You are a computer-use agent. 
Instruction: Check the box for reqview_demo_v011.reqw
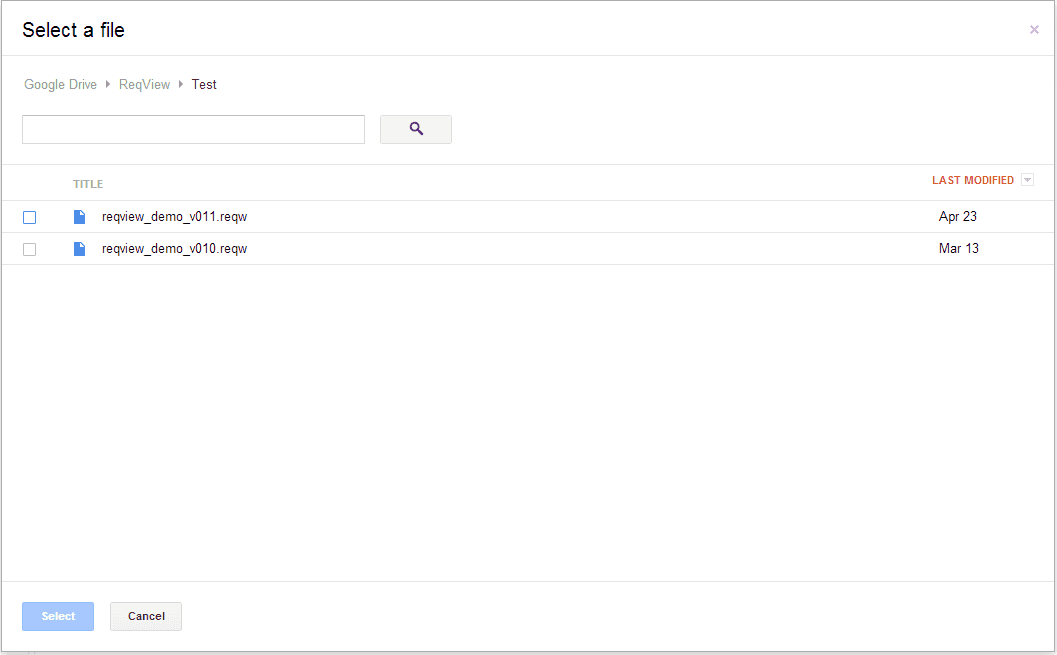click(x=30, y=217)
